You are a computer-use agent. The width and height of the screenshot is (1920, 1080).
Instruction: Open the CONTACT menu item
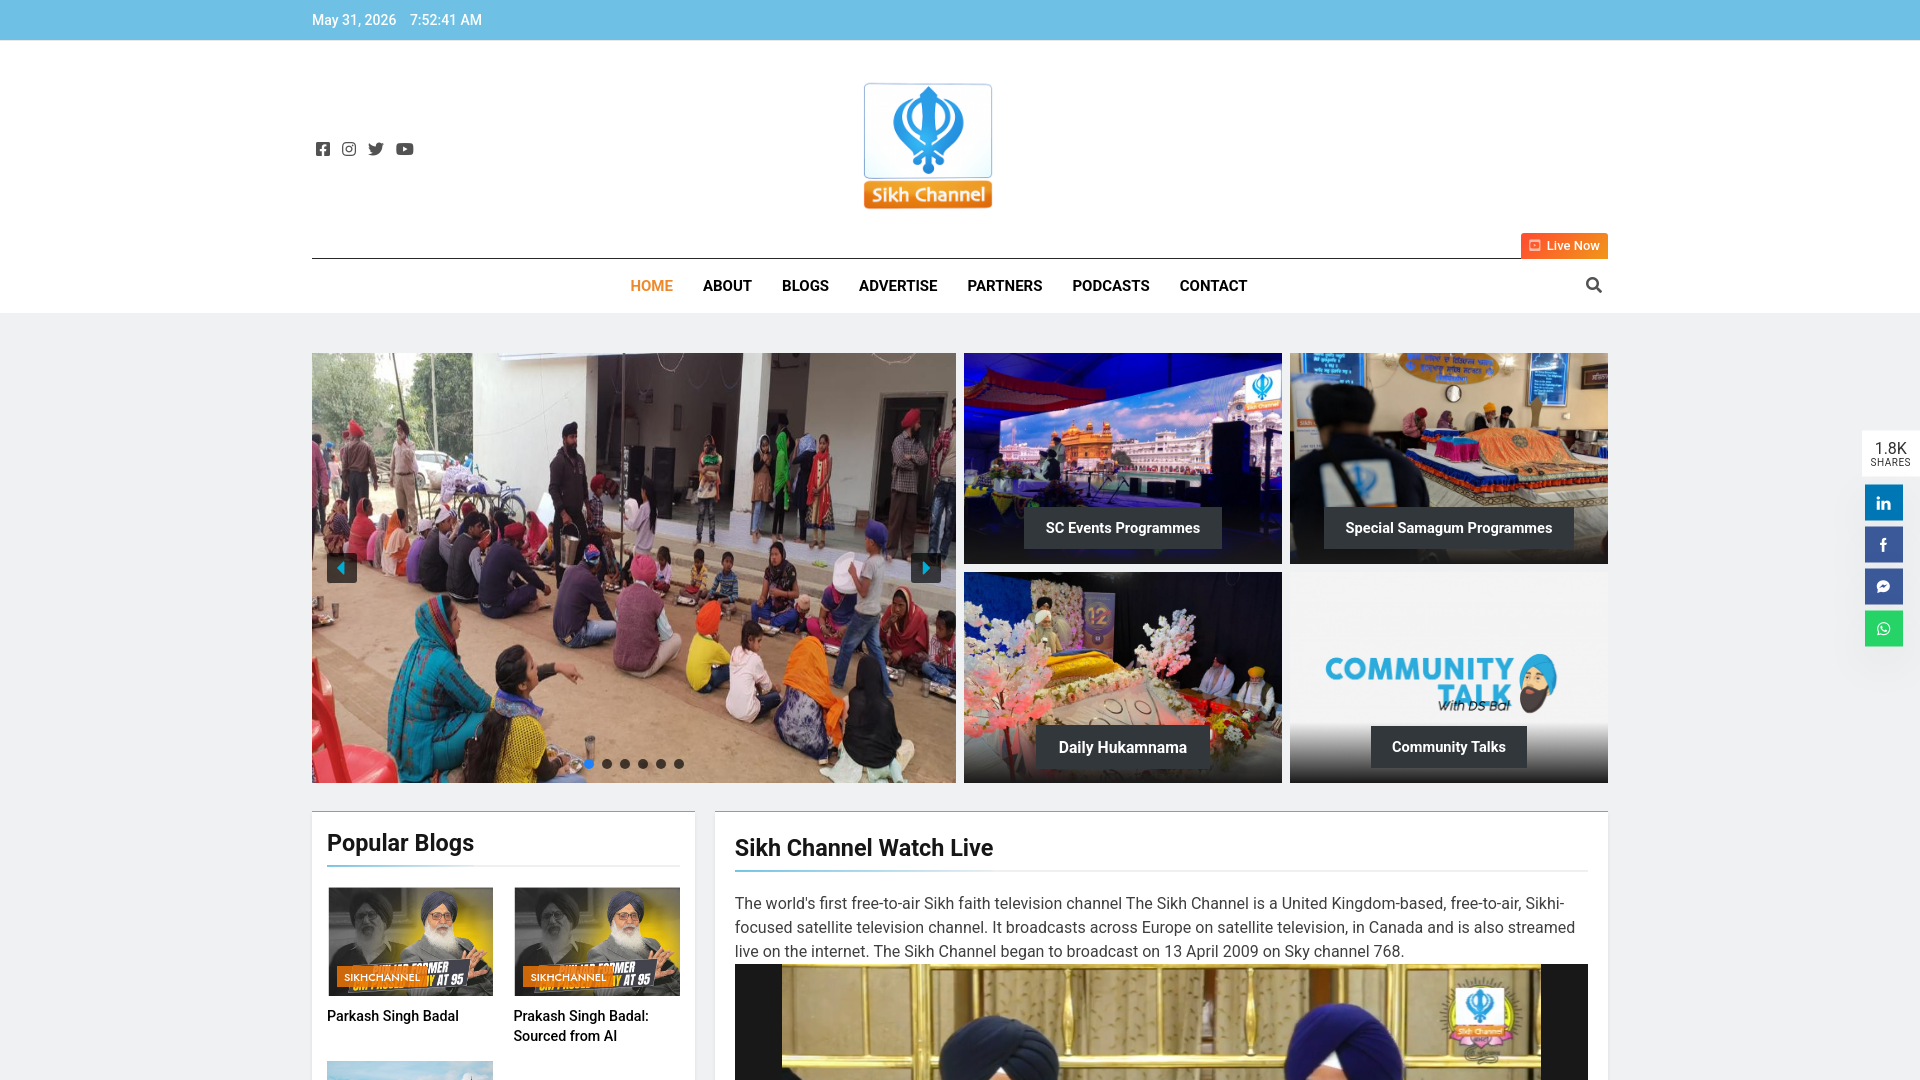pyautogui.click(x=1213, y=286)
